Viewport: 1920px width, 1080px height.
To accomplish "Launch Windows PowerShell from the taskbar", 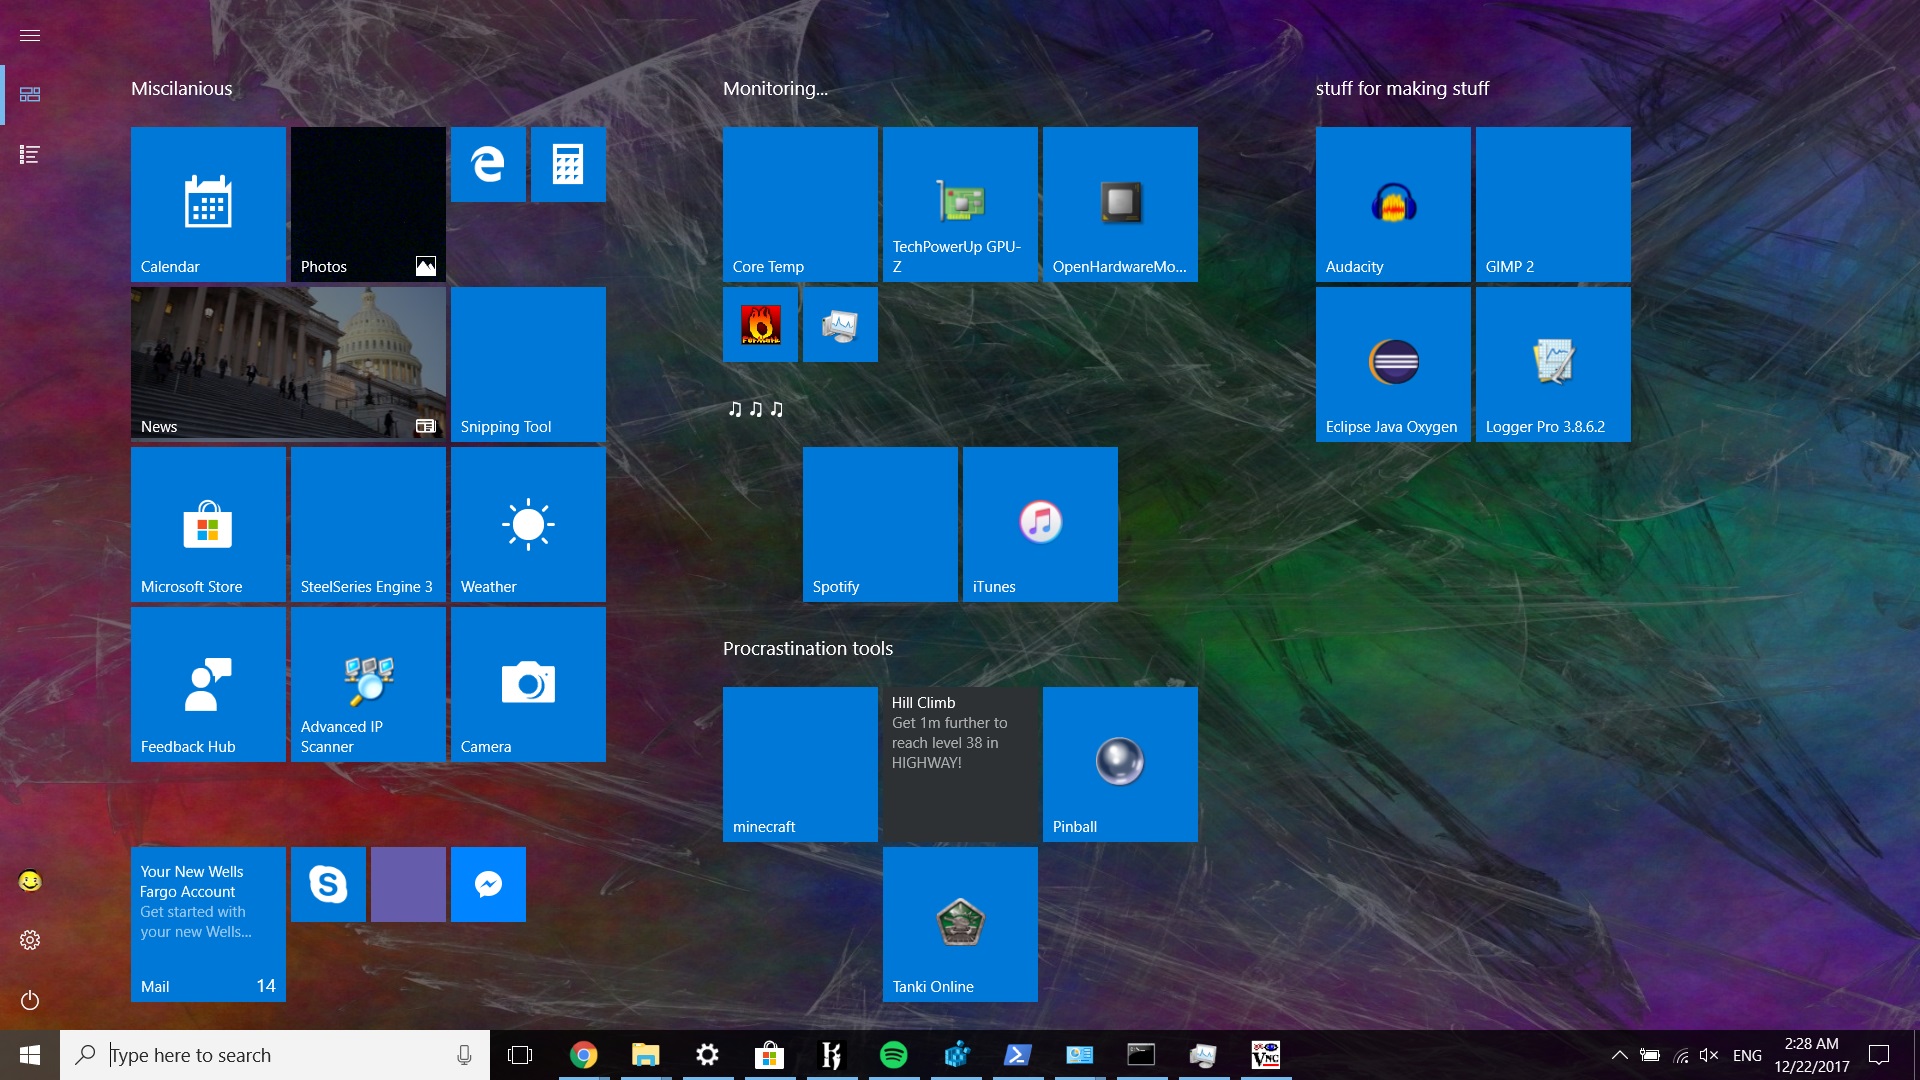I will [1017, 1055].
